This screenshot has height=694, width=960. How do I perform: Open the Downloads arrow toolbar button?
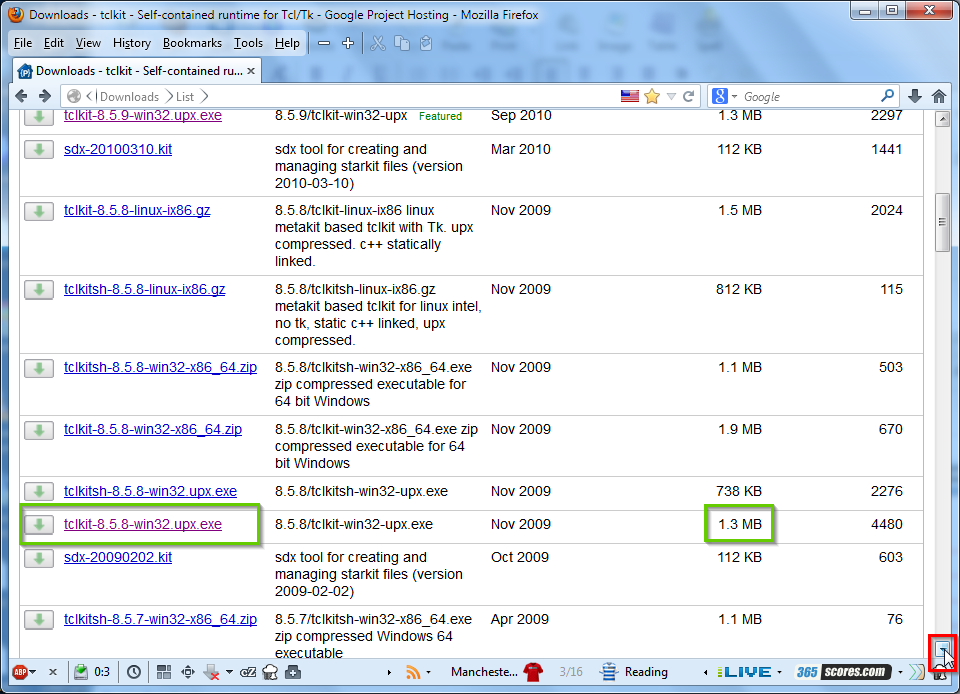click(x=915, y=96)
